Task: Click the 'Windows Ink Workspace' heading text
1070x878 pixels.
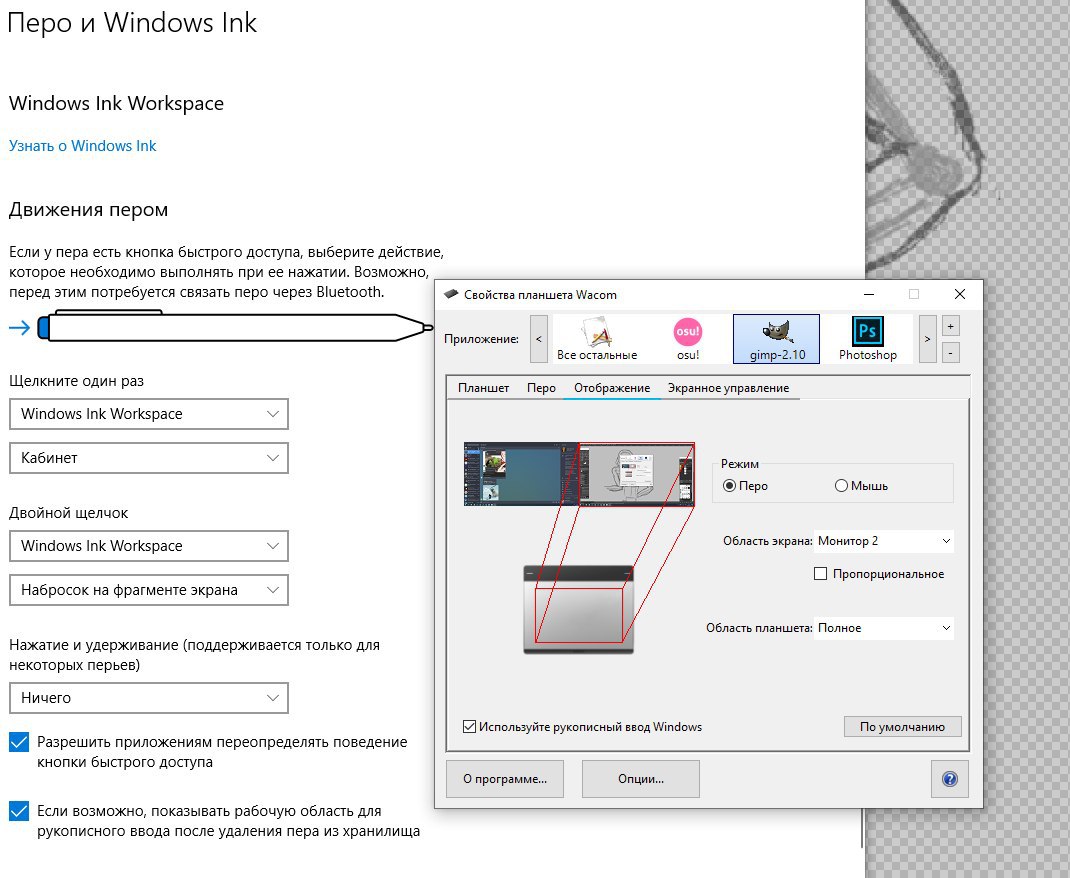Action: (x=116, y=103)
